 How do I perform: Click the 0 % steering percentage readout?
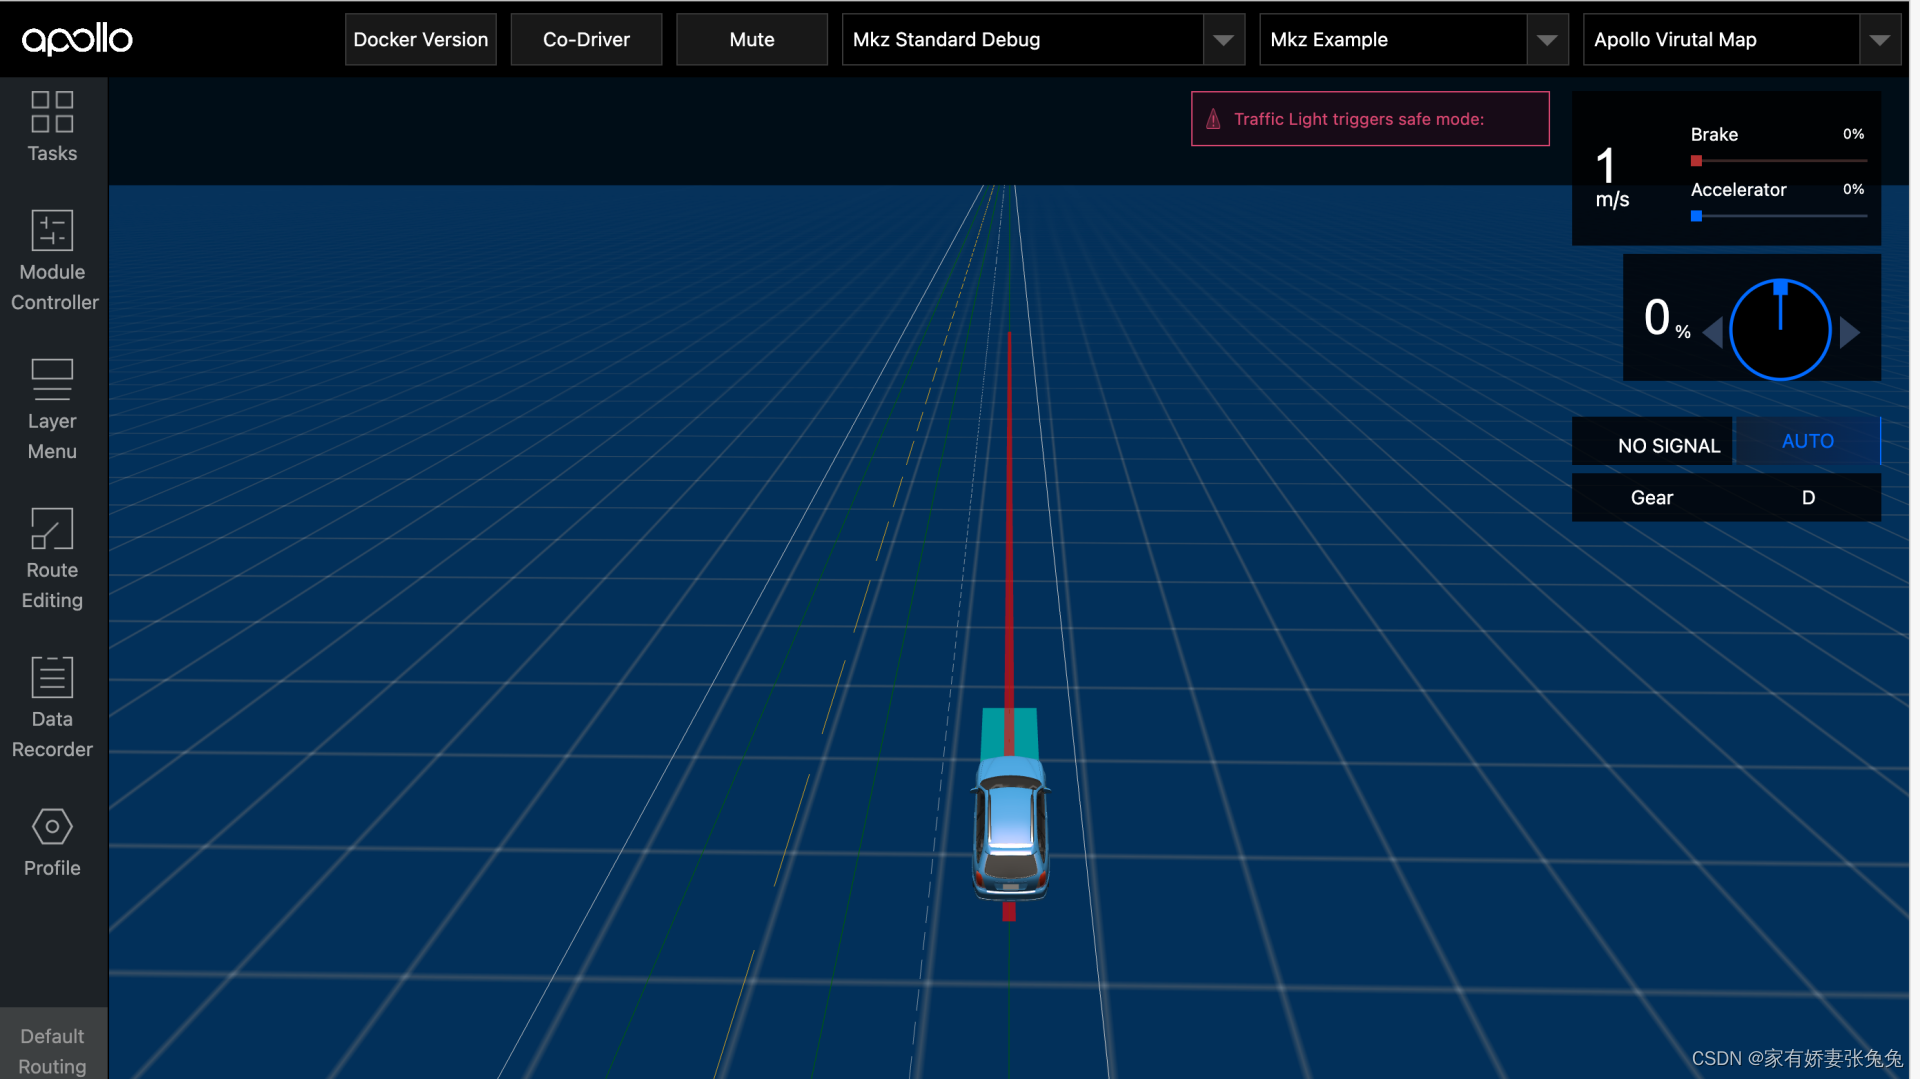tap(1666, 319)
